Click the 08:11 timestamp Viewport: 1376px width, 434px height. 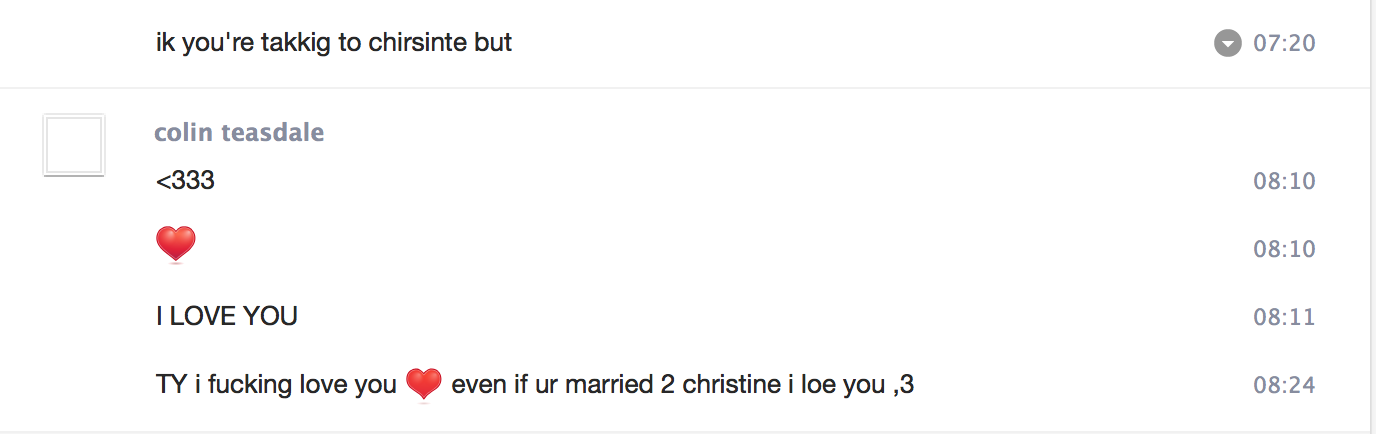pyautogui.click(x=1284, y=317)
